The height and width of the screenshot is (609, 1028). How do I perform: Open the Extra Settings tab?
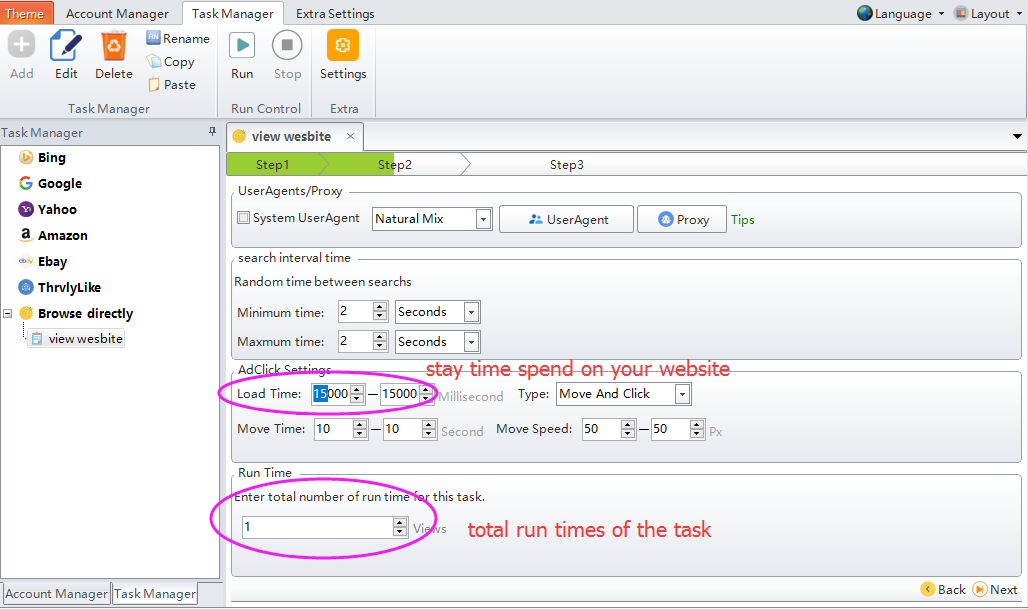(x=335, y=13)
